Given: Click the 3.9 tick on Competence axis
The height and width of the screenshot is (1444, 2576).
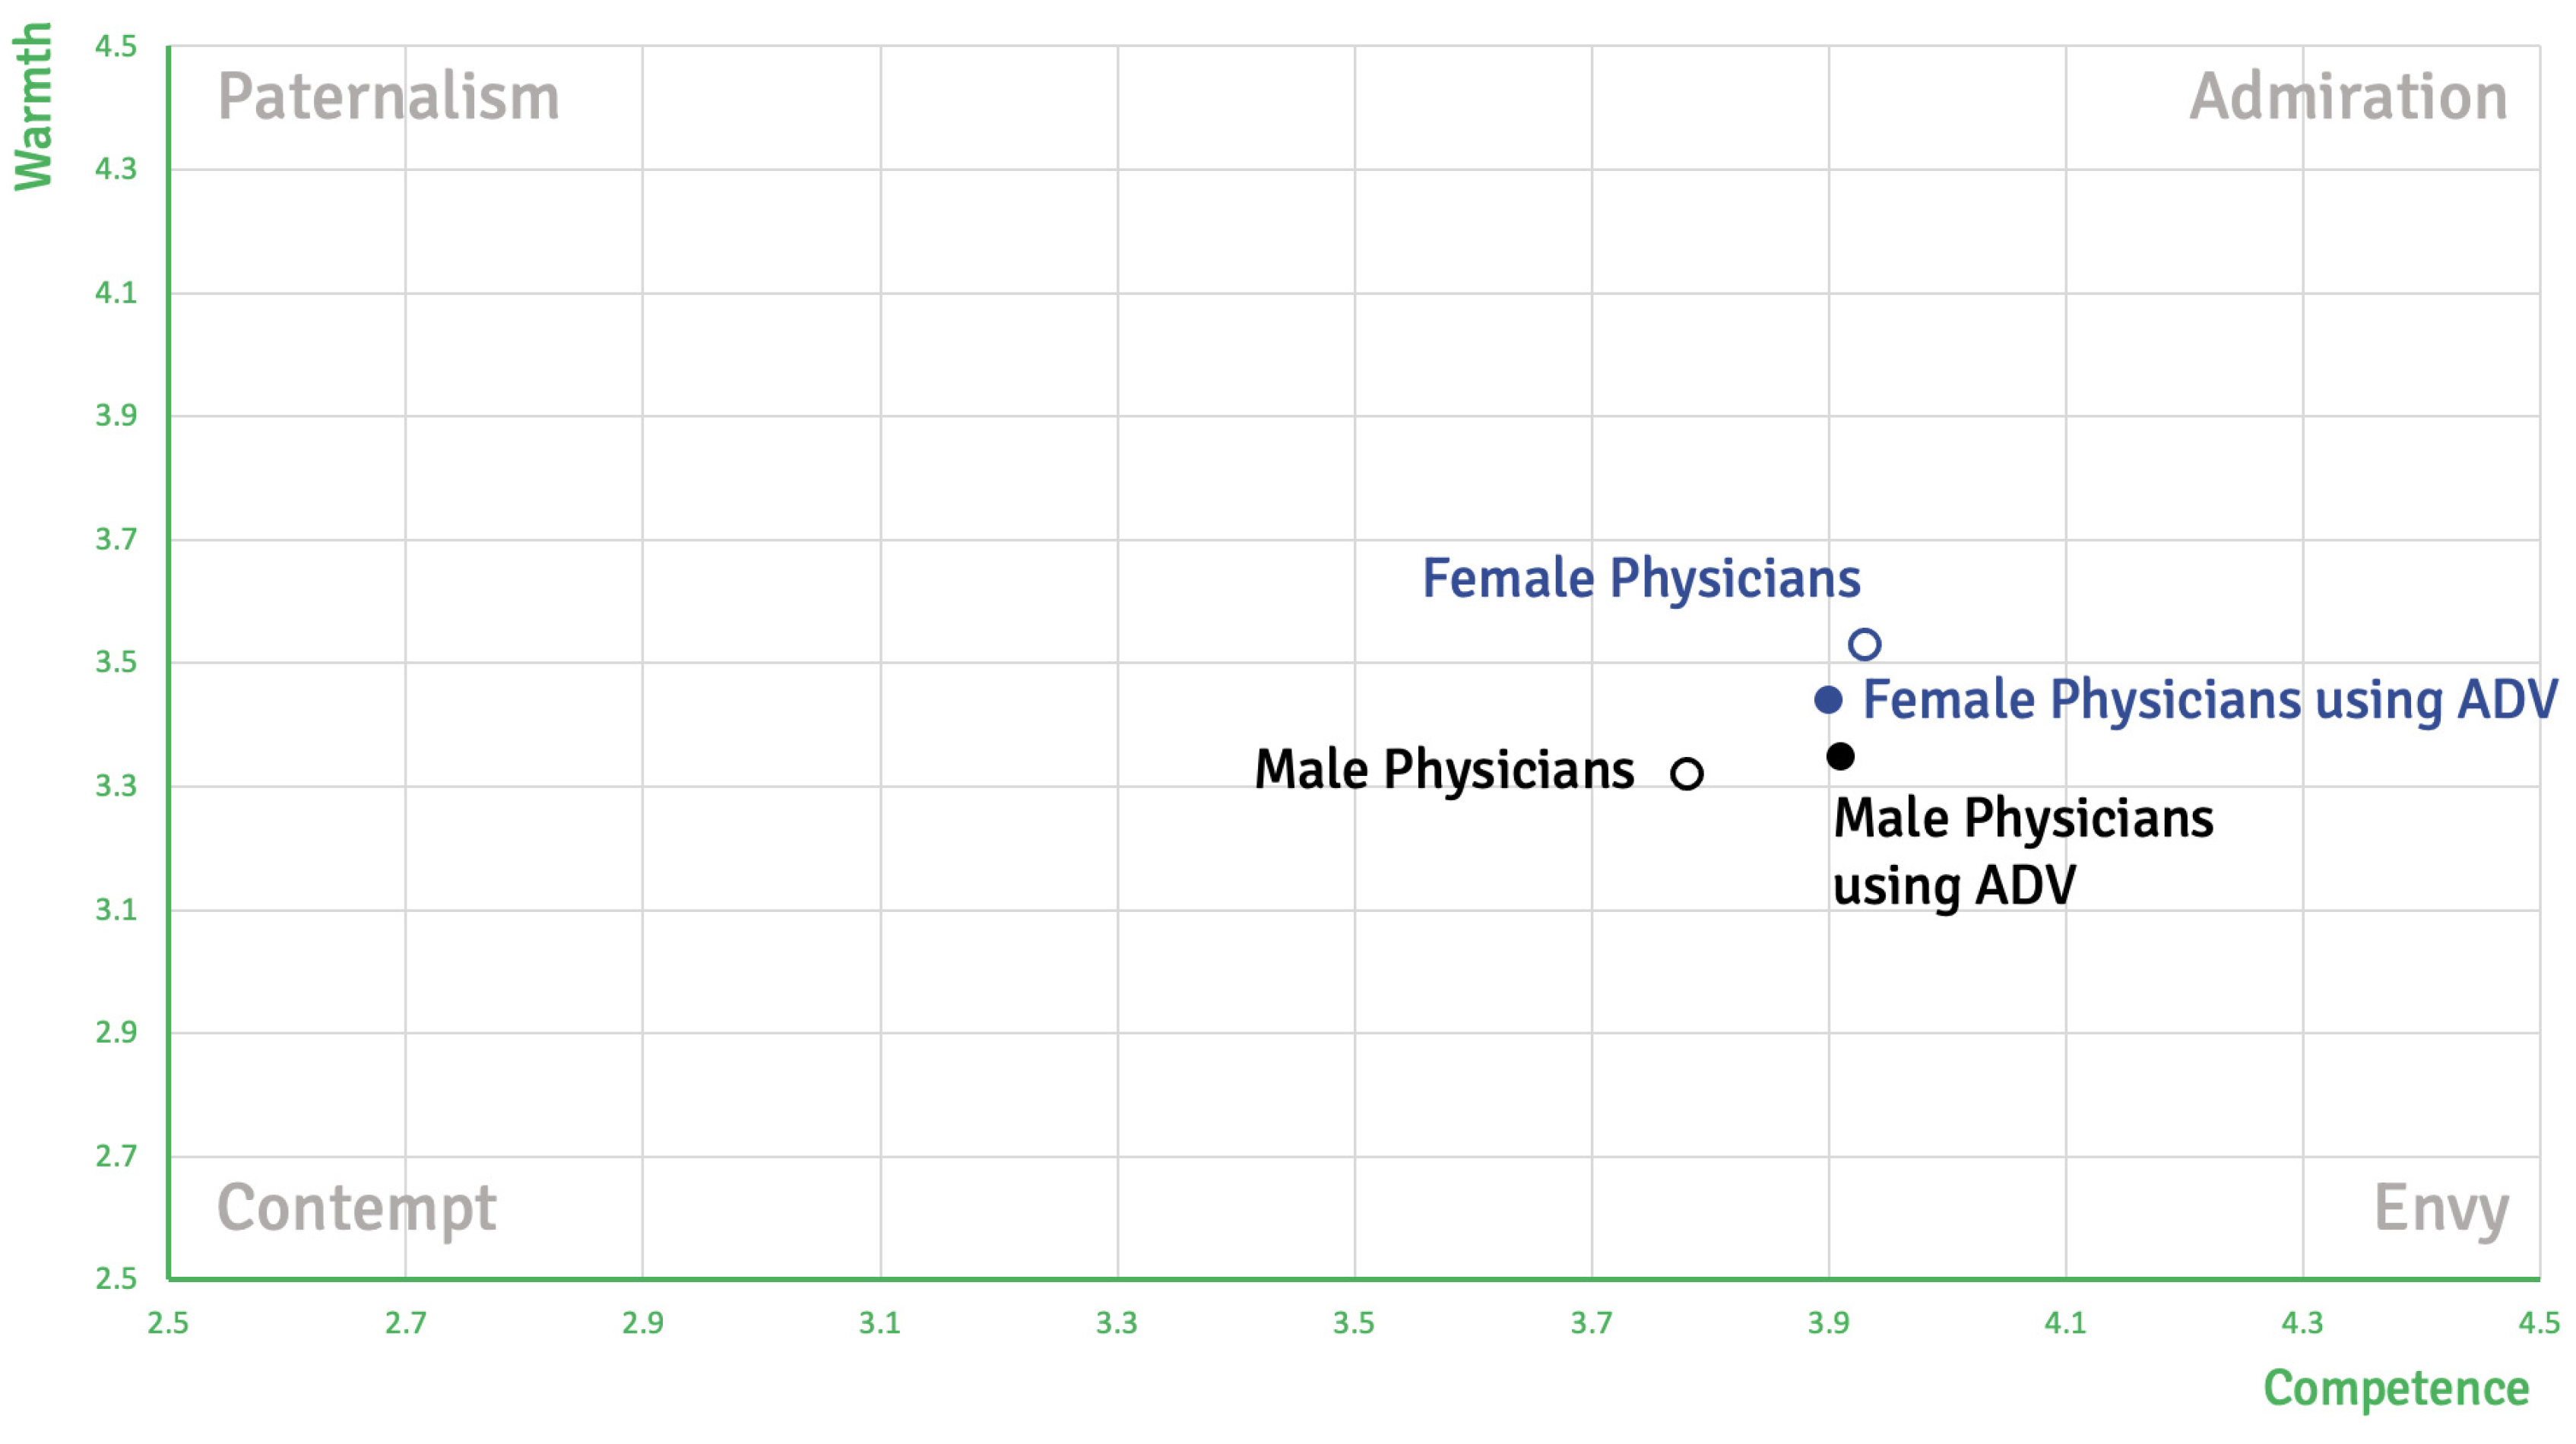Looking at the screenshot, I should point(1828,1323).
